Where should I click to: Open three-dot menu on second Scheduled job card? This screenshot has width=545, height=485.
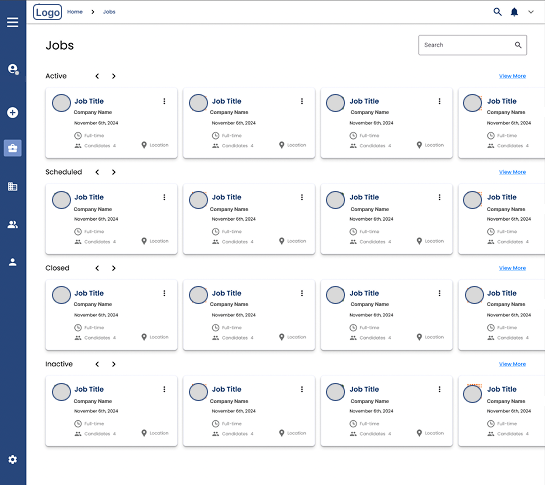[302, 197]
